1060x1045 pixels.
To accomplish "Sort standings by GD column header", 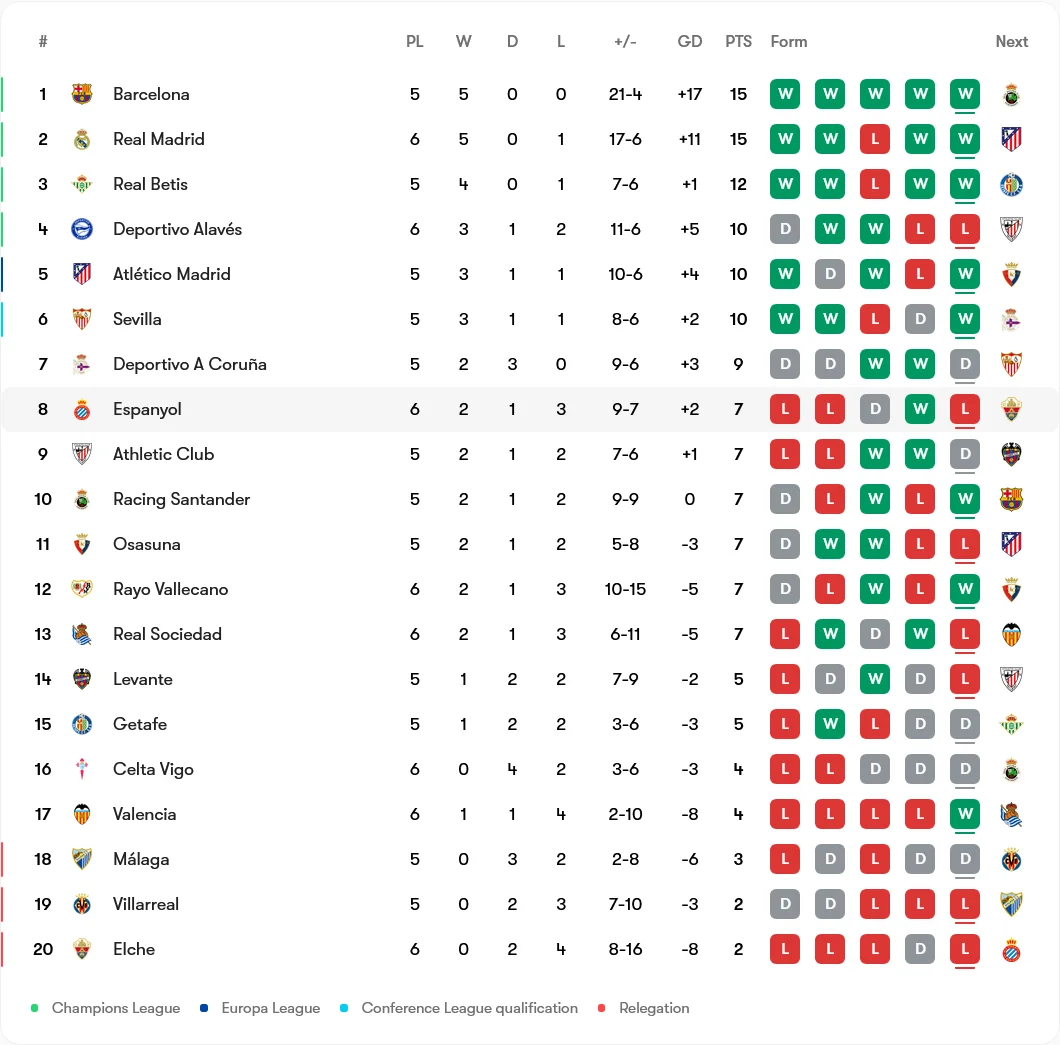I will [x=690, y=42].
